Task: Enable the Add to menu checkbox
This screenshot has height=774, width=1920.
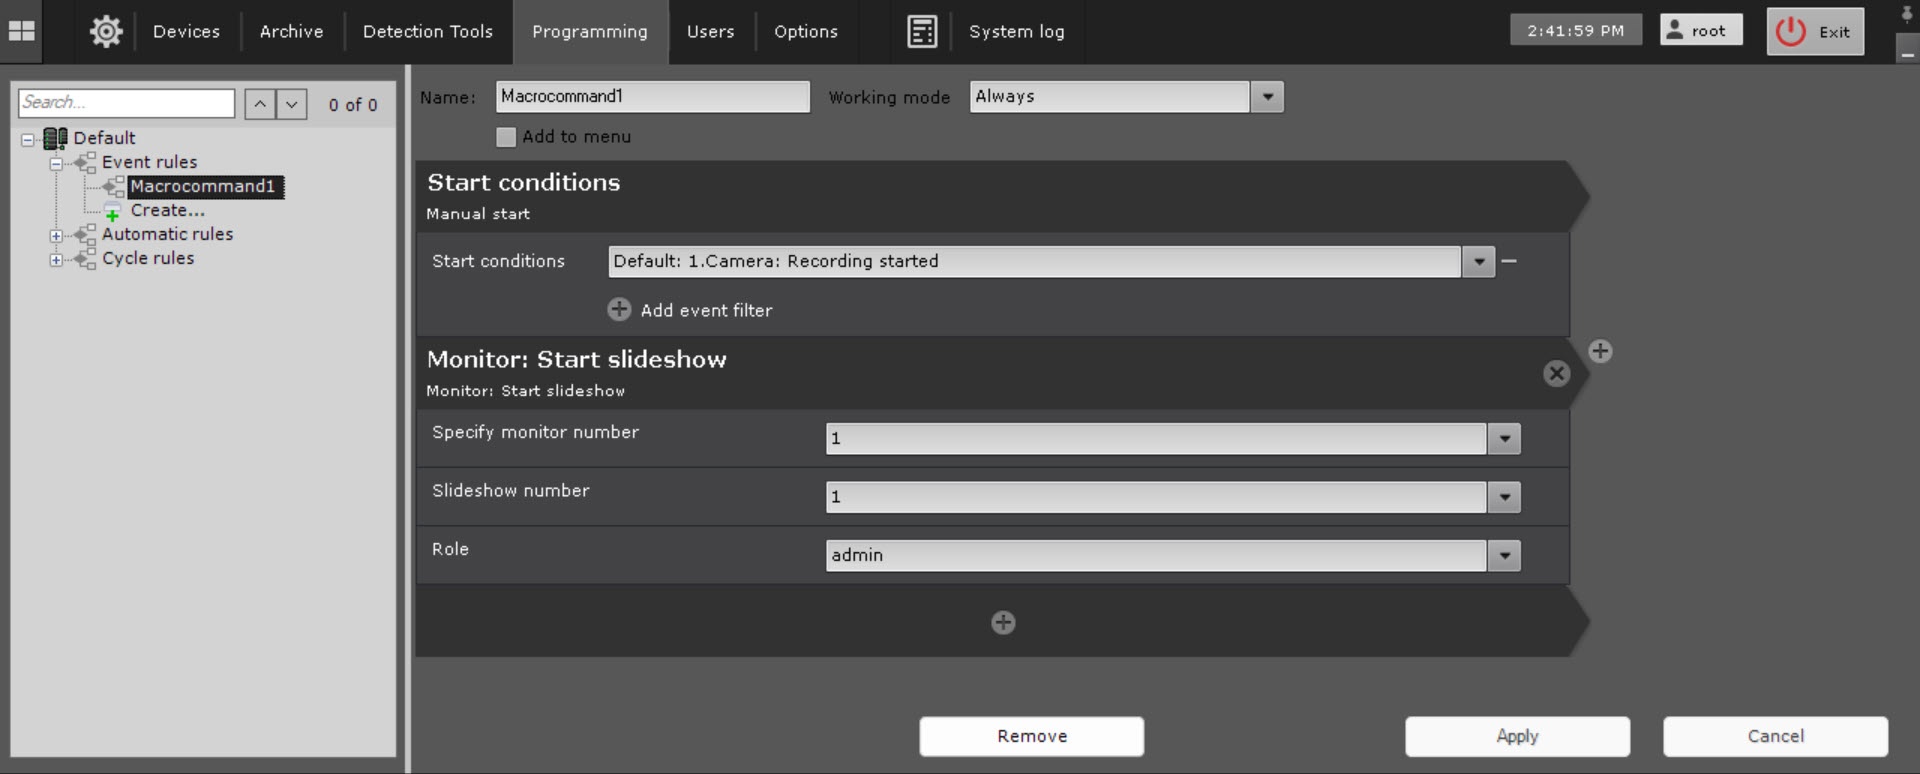Action: [x=506, y=137]
